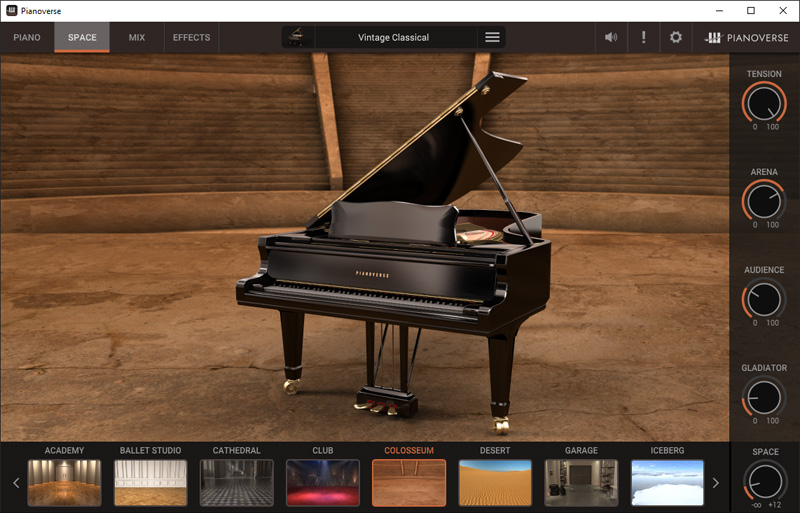Click the Tension knob

[764, 103]
